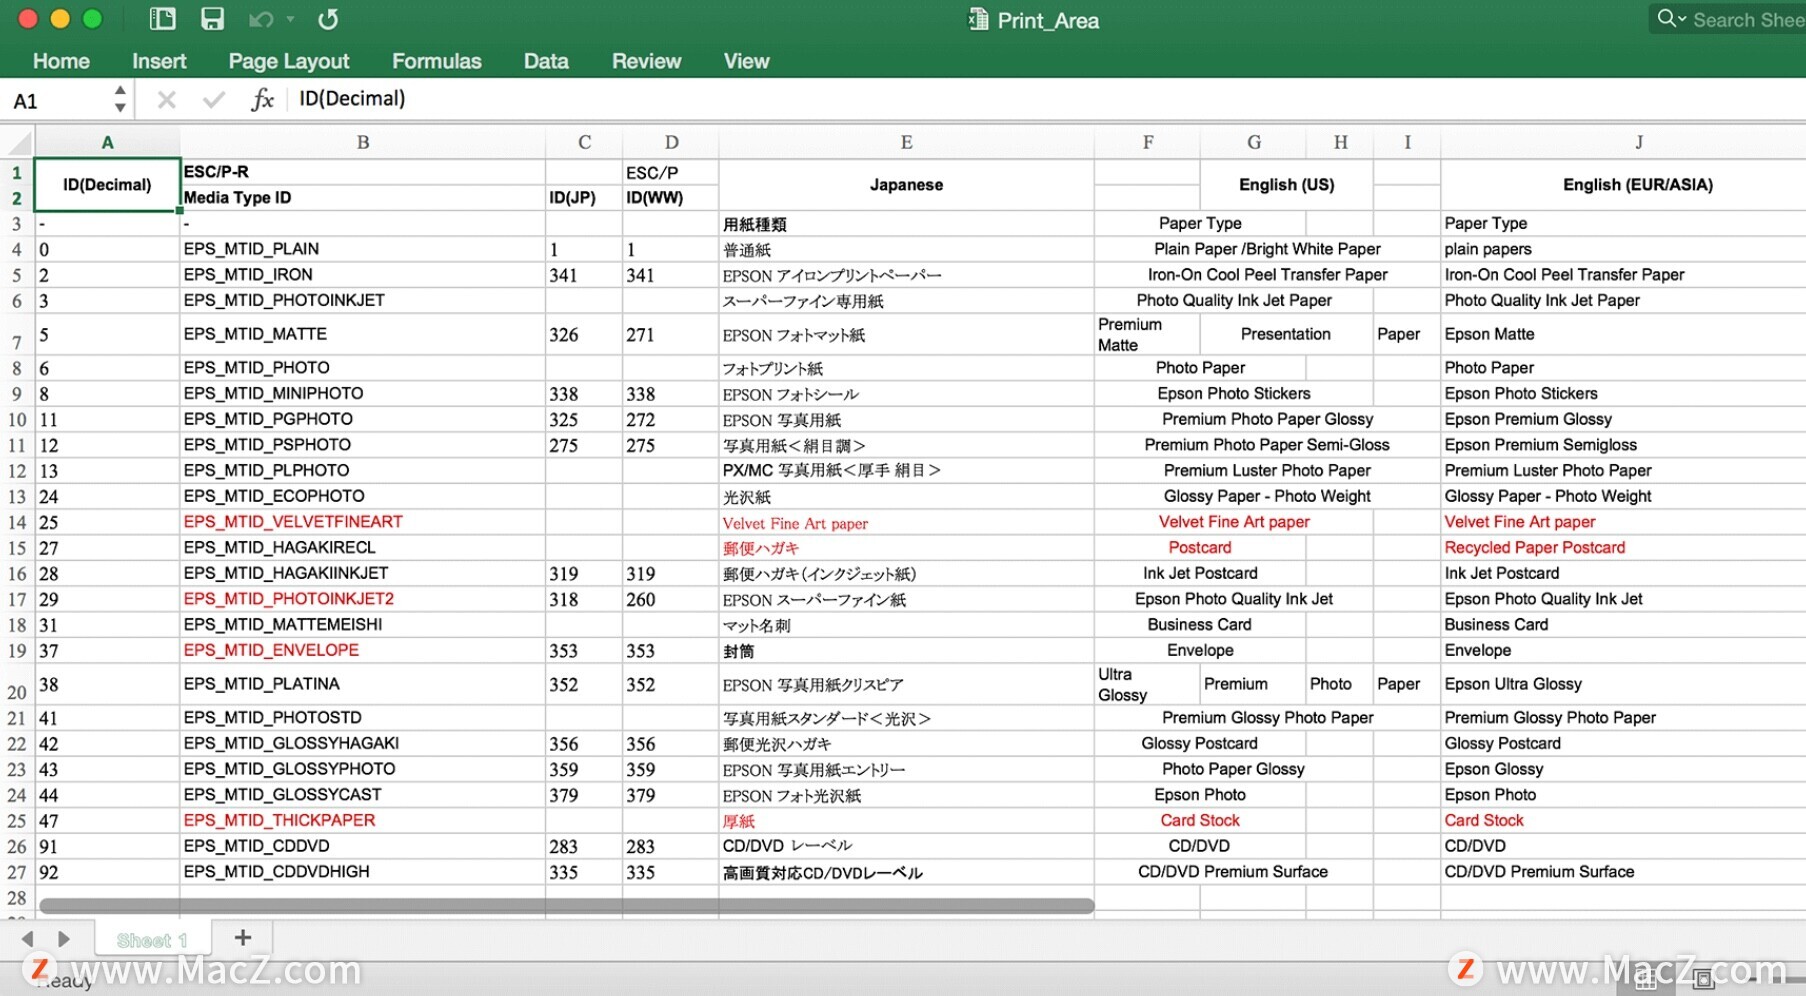Viewport: 1806px width, 996px height.
Task: Click cell ID(WW) header
Action: [x=671, y=198]
